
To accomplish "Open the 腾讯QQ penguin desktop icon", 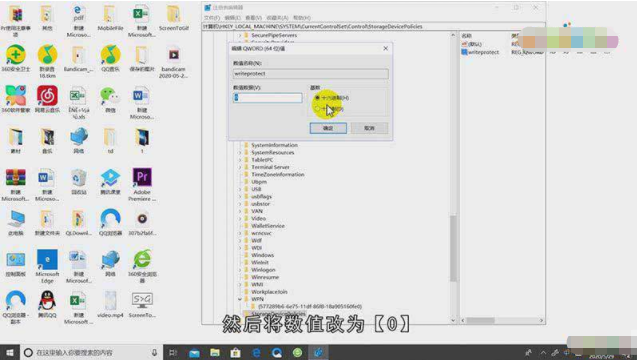I will click(47, 304).
